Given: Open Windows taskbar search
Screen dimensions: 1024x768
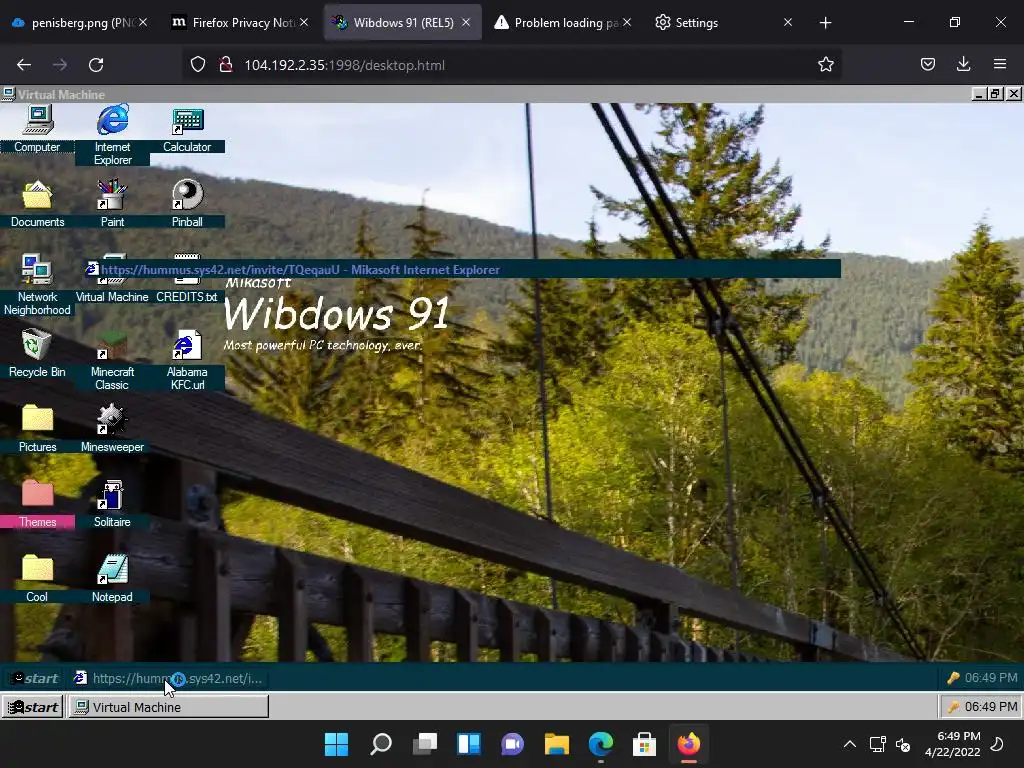Looking at the screenshot, I should pyautogui.click(x=381, y=744).
